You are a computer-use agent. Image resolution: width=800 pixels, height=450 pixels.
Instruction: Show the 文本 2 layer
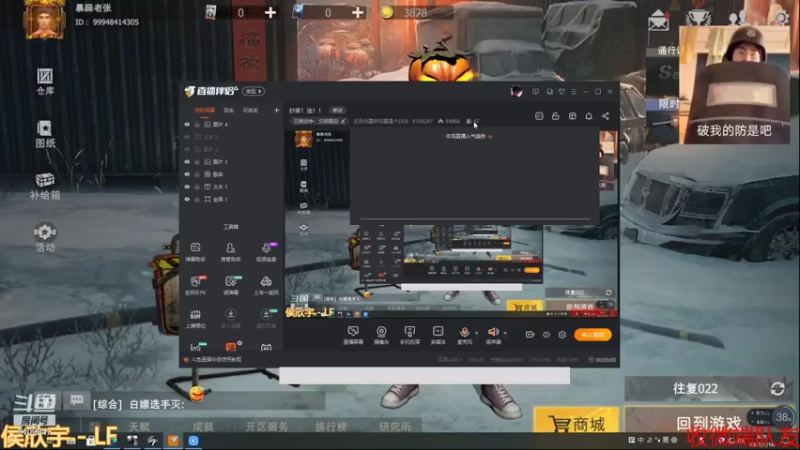(x=187, y=137)
